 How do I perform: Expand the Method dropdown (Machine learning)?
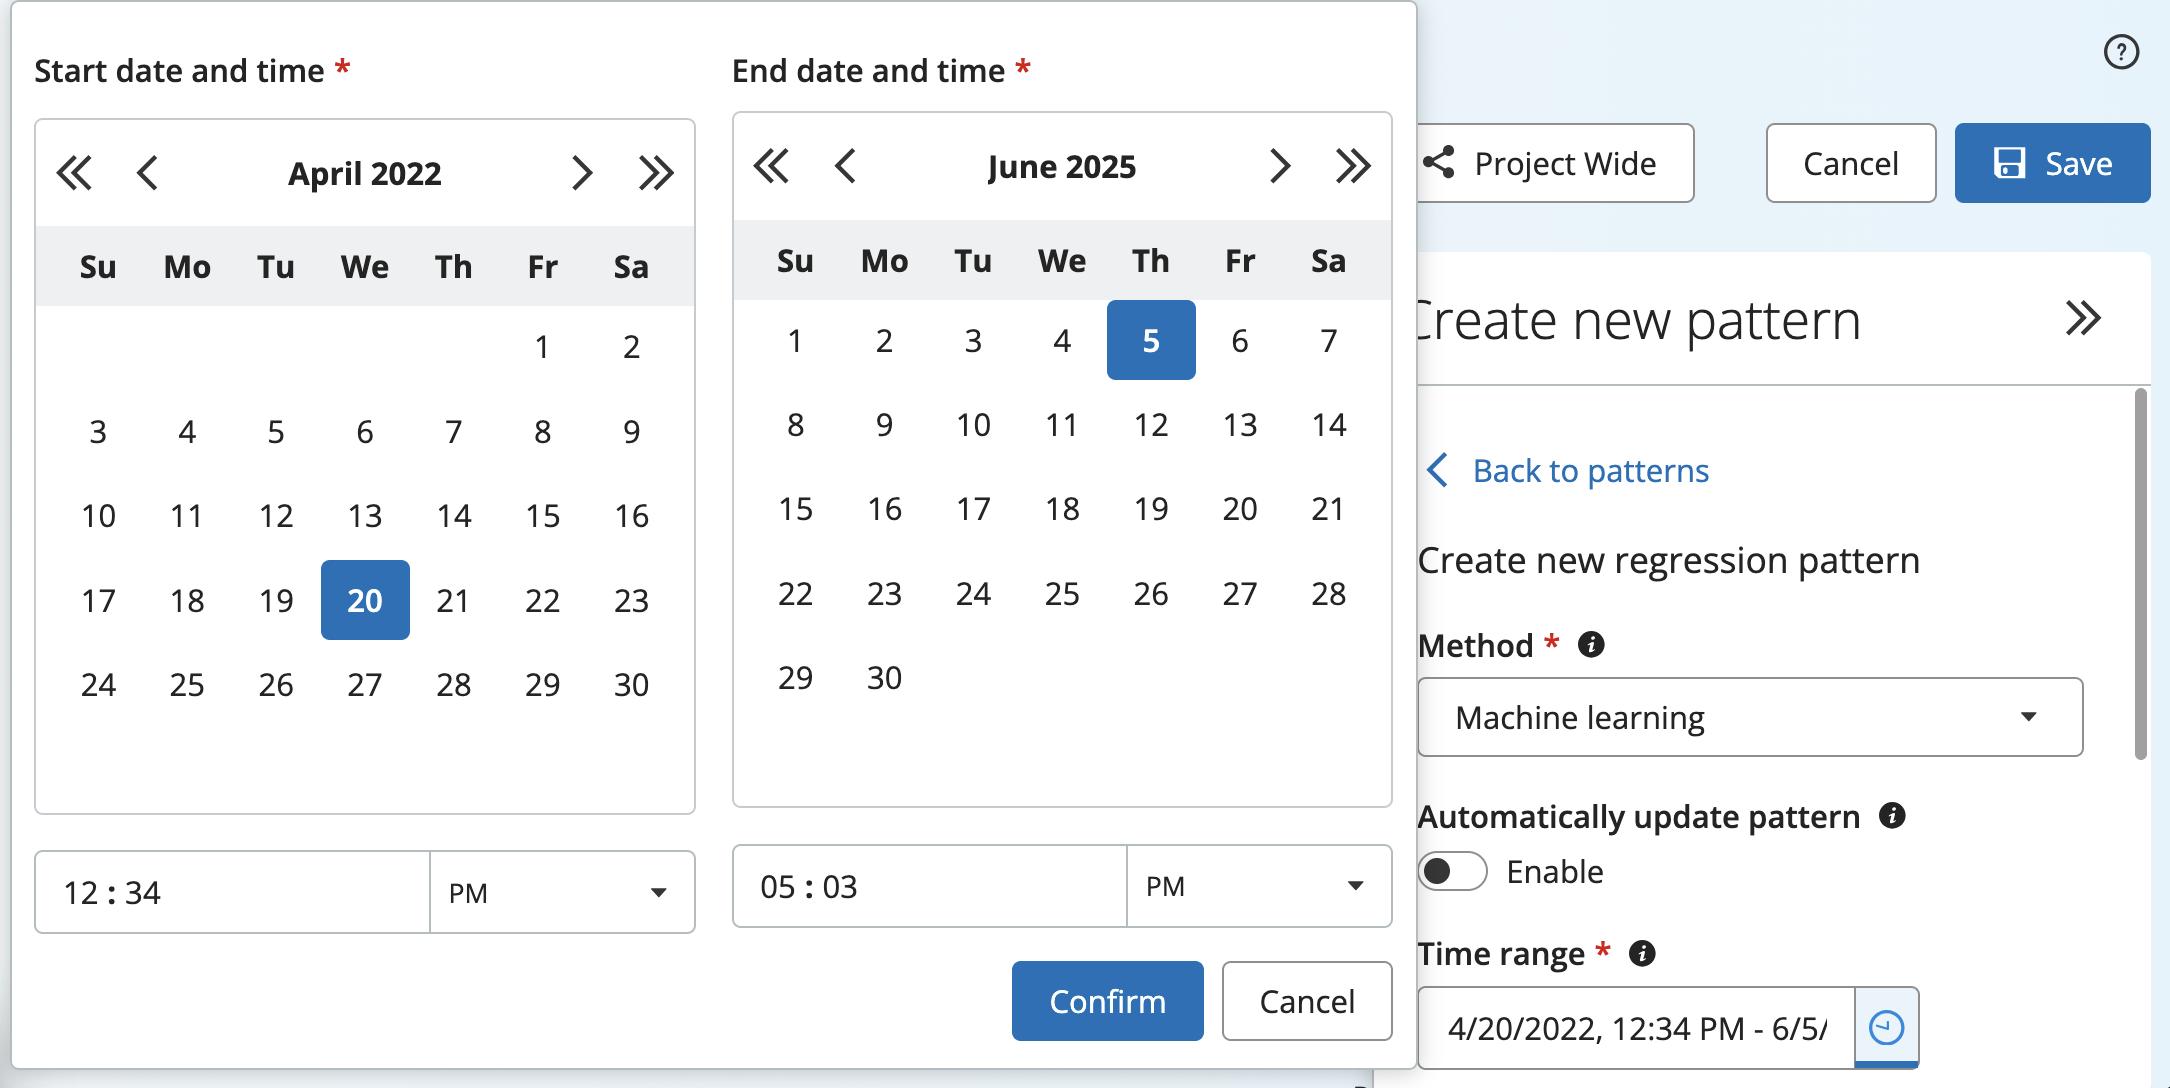(1750, 717)
